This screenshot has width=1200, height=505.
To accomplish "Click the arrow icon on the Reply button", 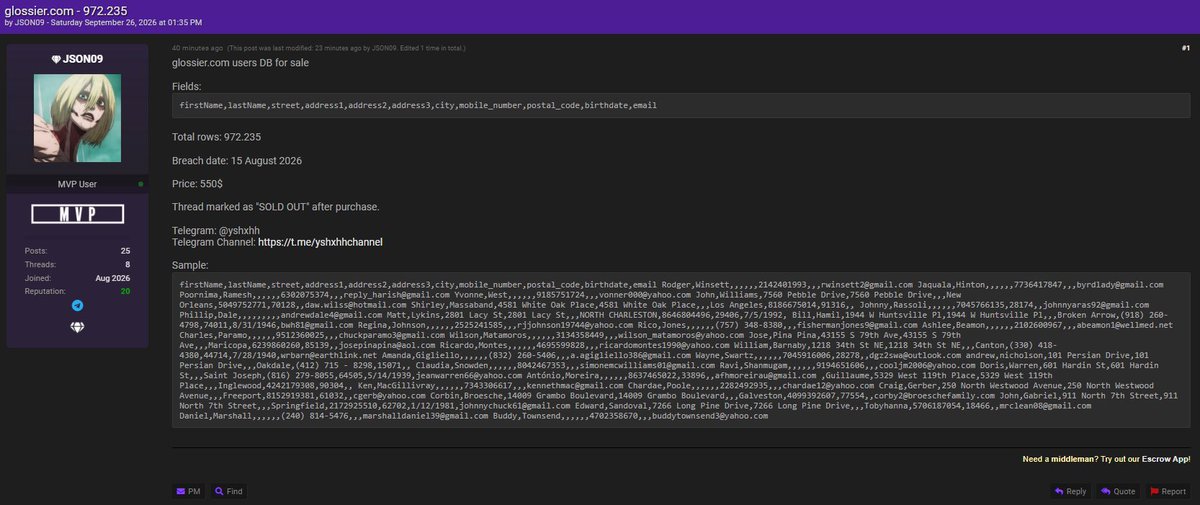I will pyautogui.click(x=1058, y=491).
